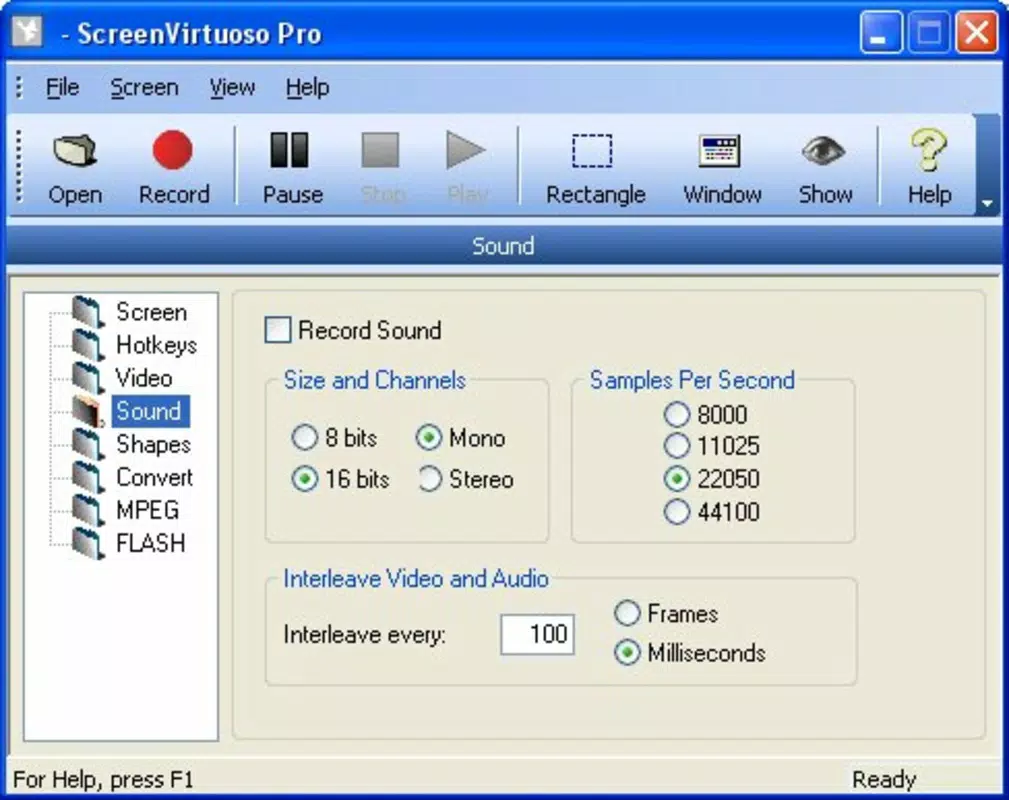1009x800 pixels.
Task: Click the Video settings tree icon
Action: point(88,378)
